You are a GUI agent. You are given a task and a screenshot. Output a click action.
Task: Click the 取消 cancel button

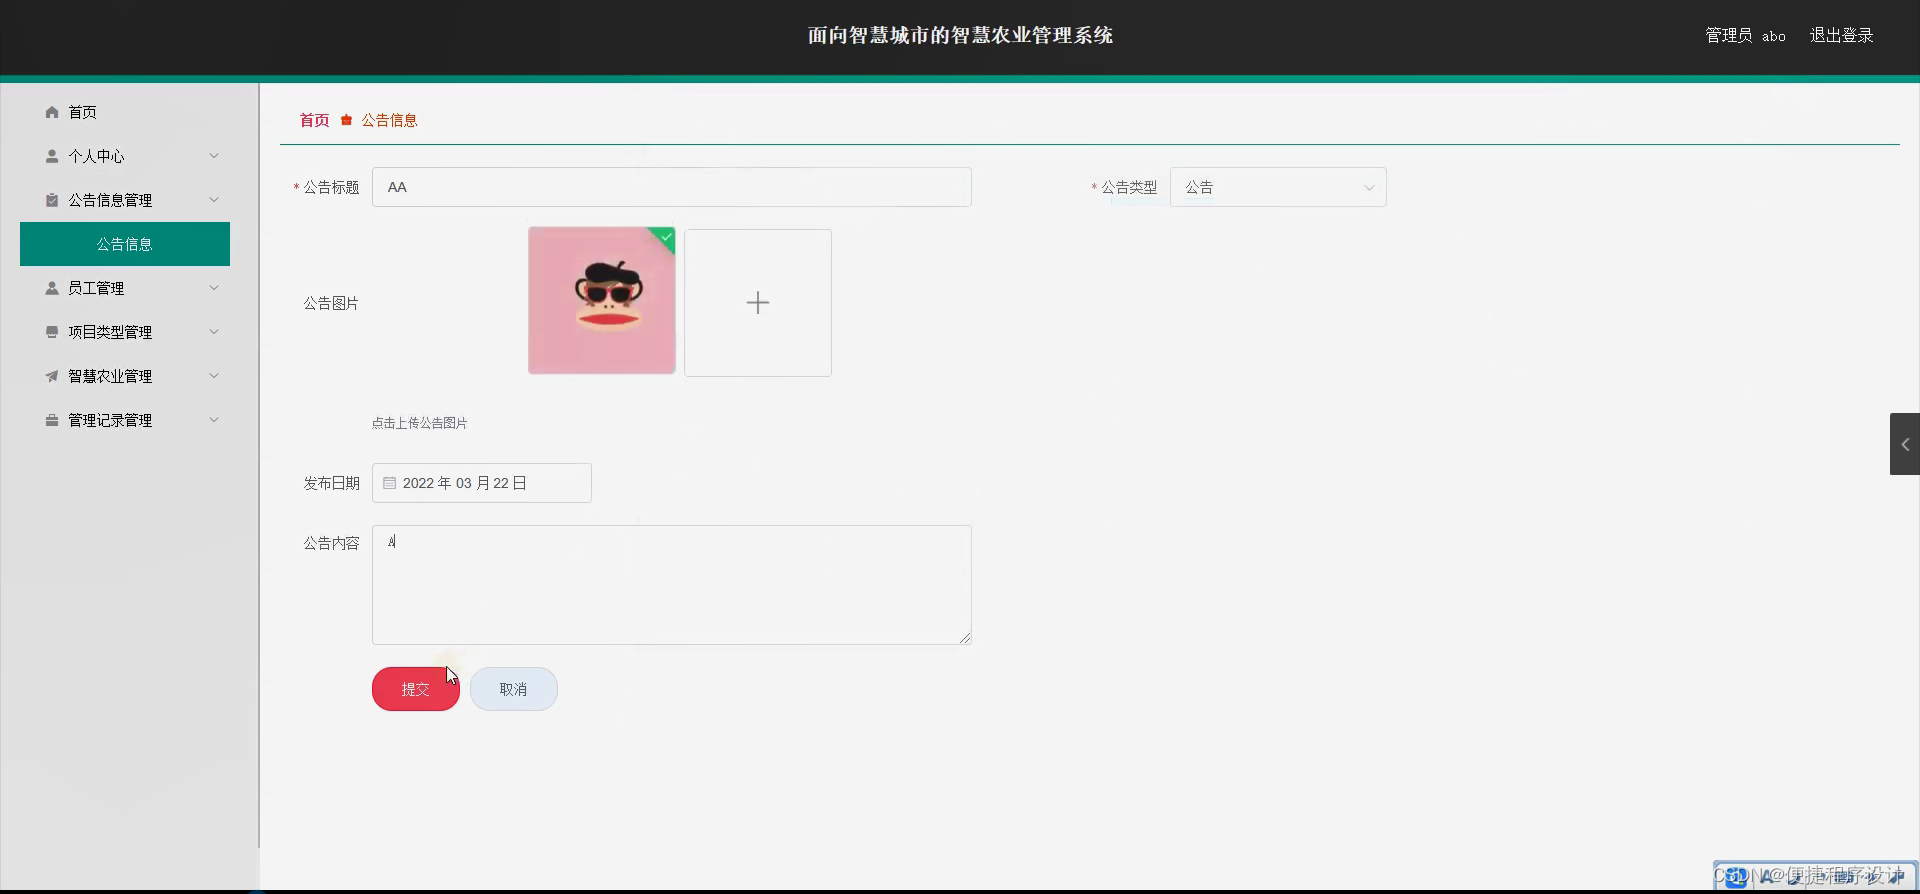coord(514,689)
